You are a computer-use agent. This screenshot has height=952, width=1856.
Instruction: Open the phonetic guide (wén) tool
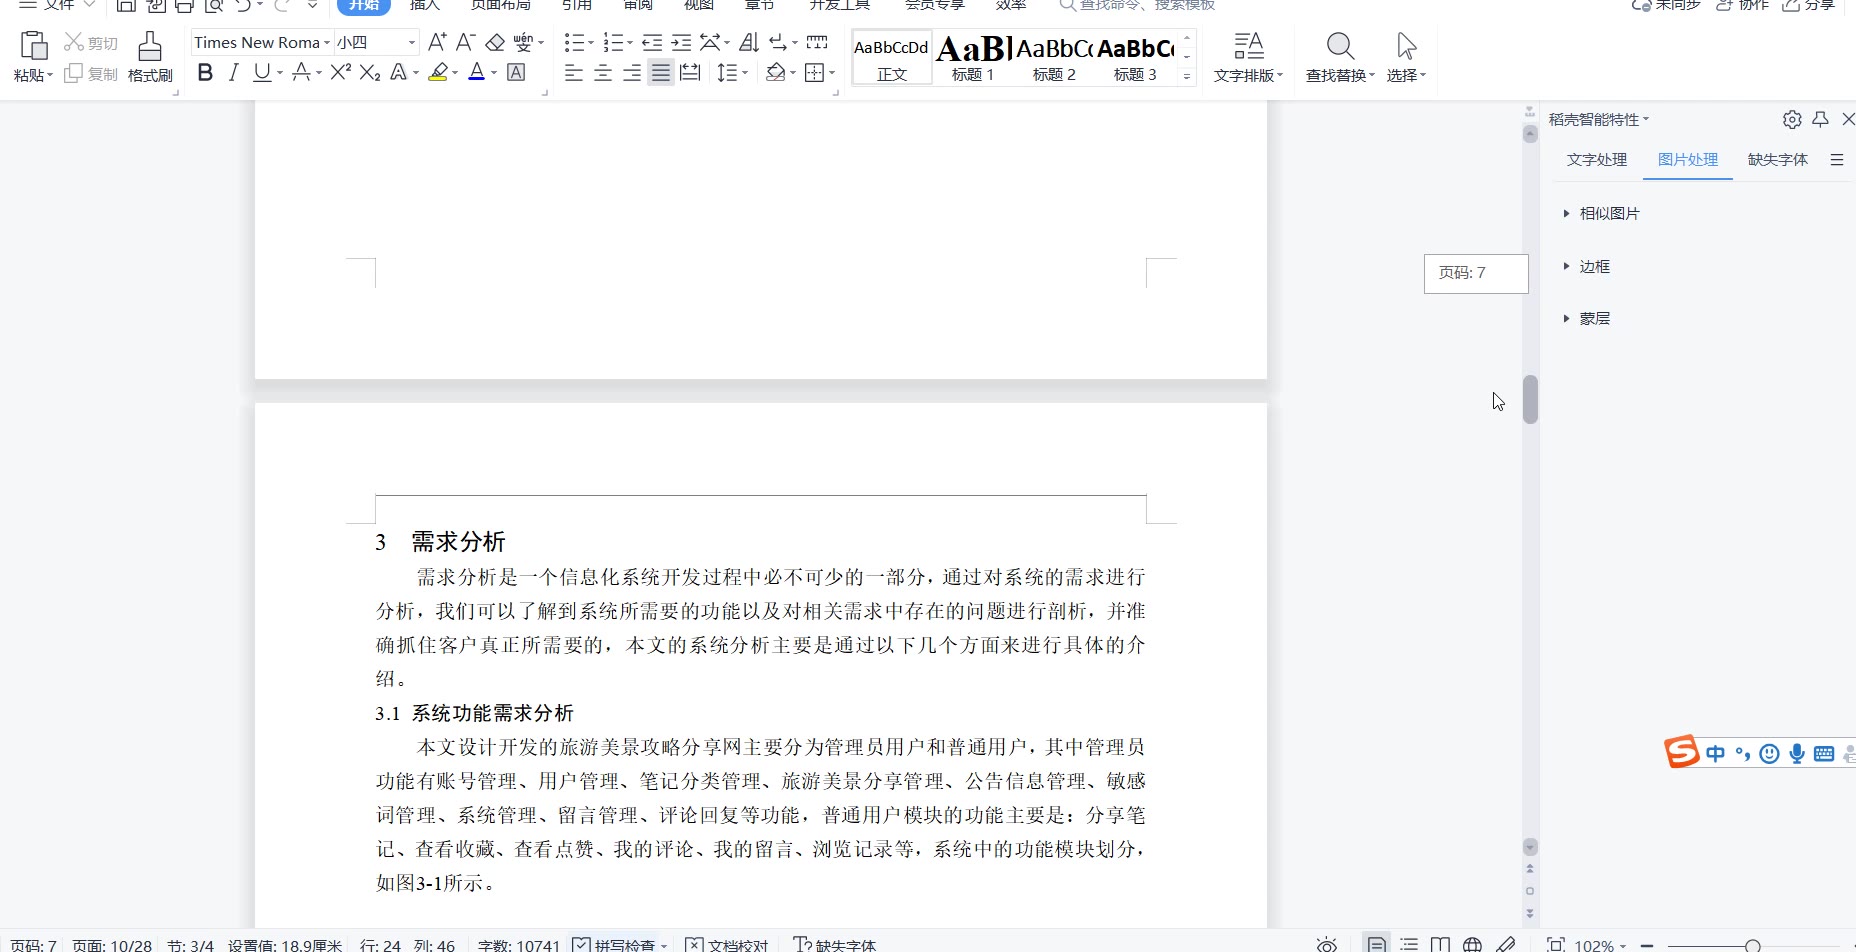tap(523, 42)
